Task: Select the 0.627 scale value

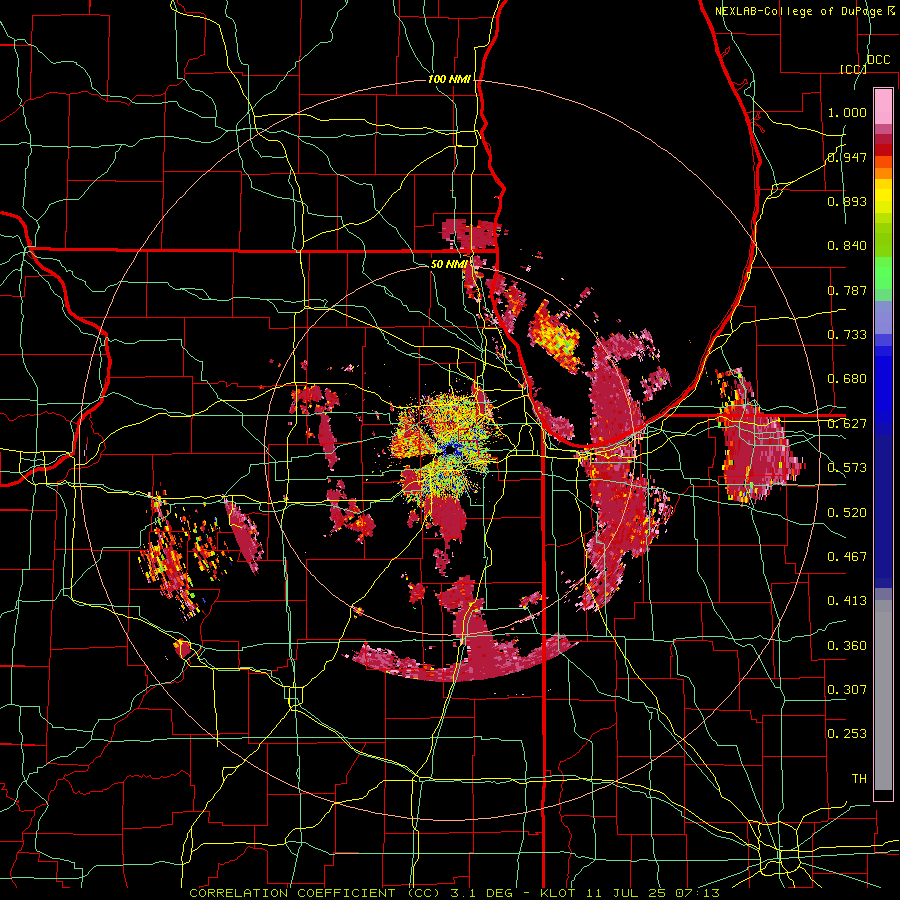Action: 847,424
